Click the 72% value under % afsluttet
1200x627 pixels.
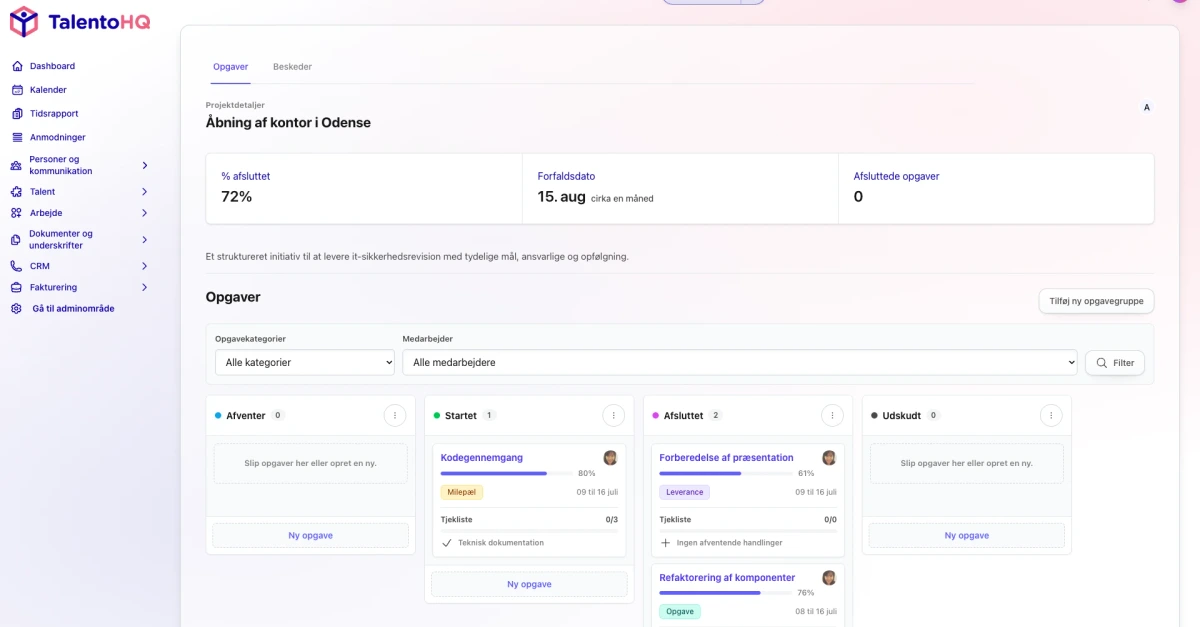237,197
